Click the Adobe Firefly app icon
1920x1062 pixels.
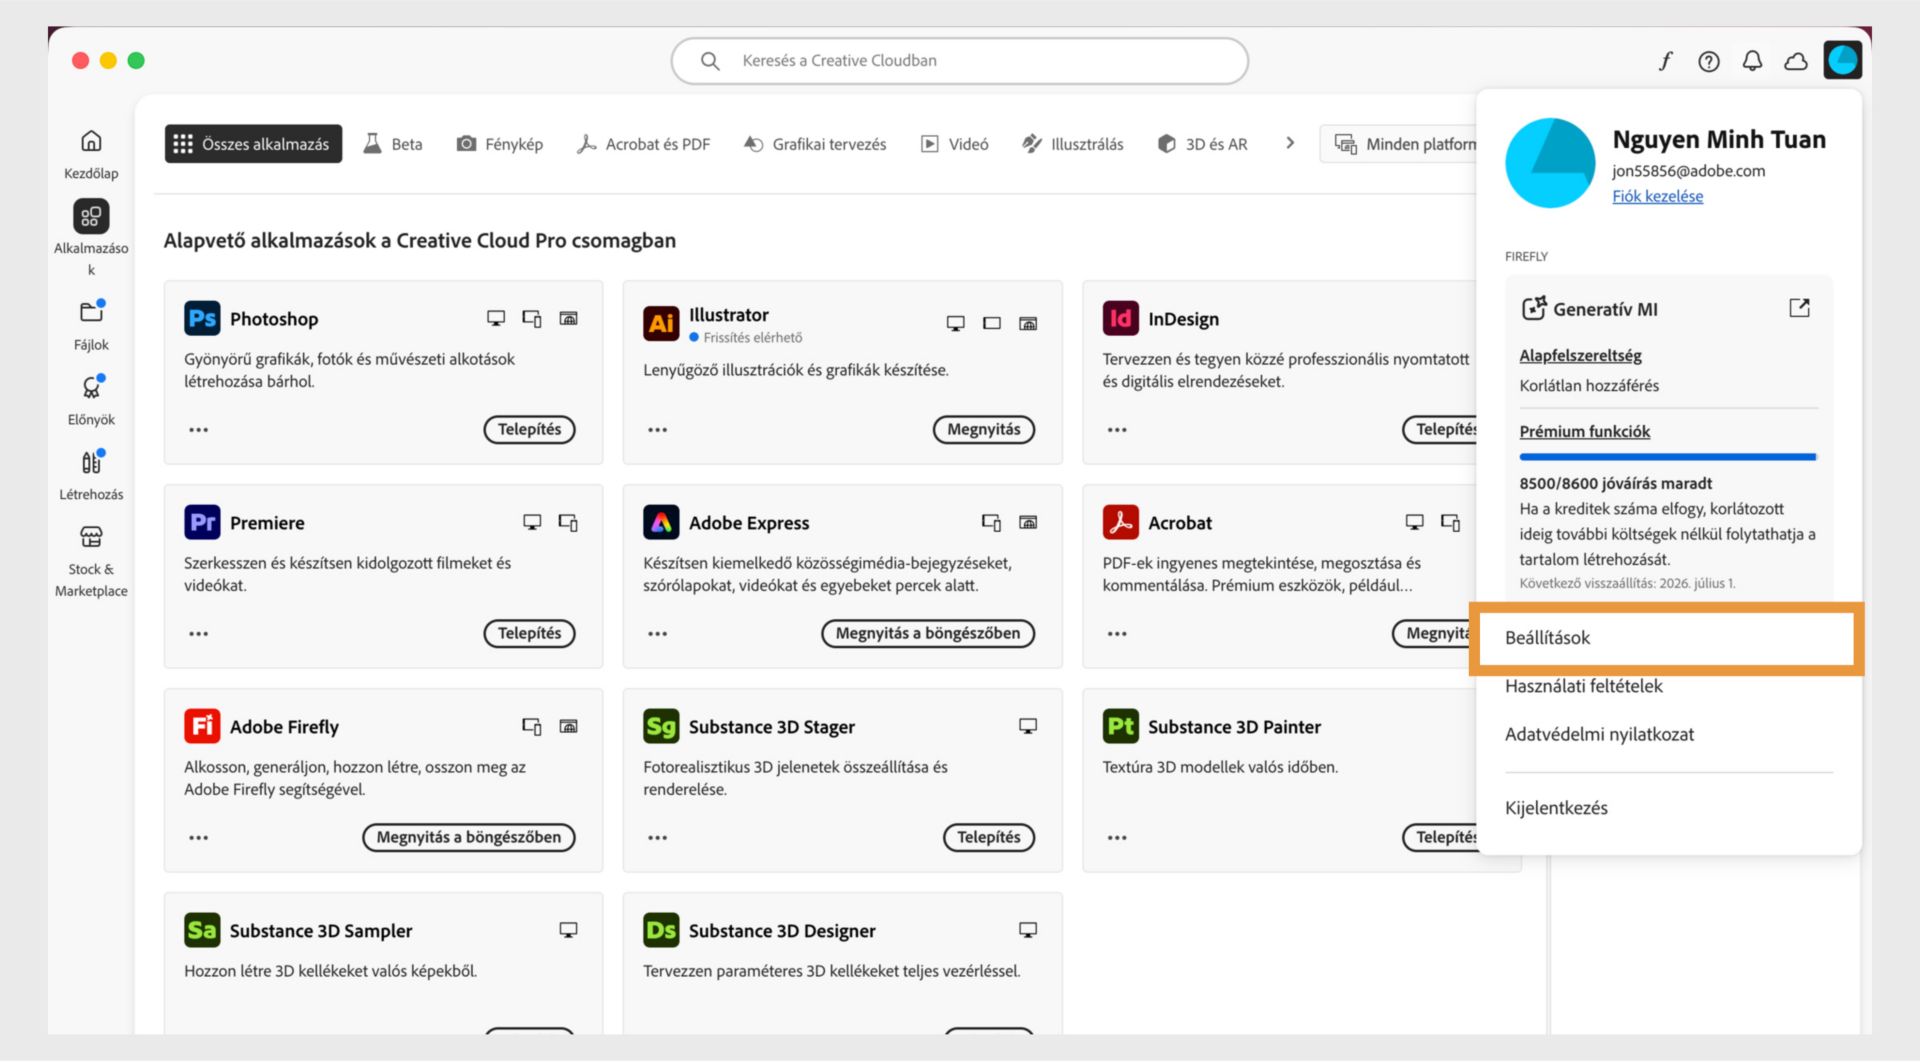tap(202, 726)
